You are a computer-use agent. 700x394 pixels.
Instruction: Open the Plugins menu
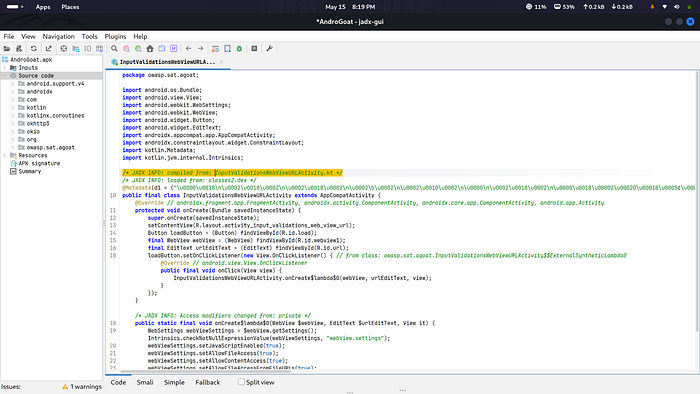115,37
